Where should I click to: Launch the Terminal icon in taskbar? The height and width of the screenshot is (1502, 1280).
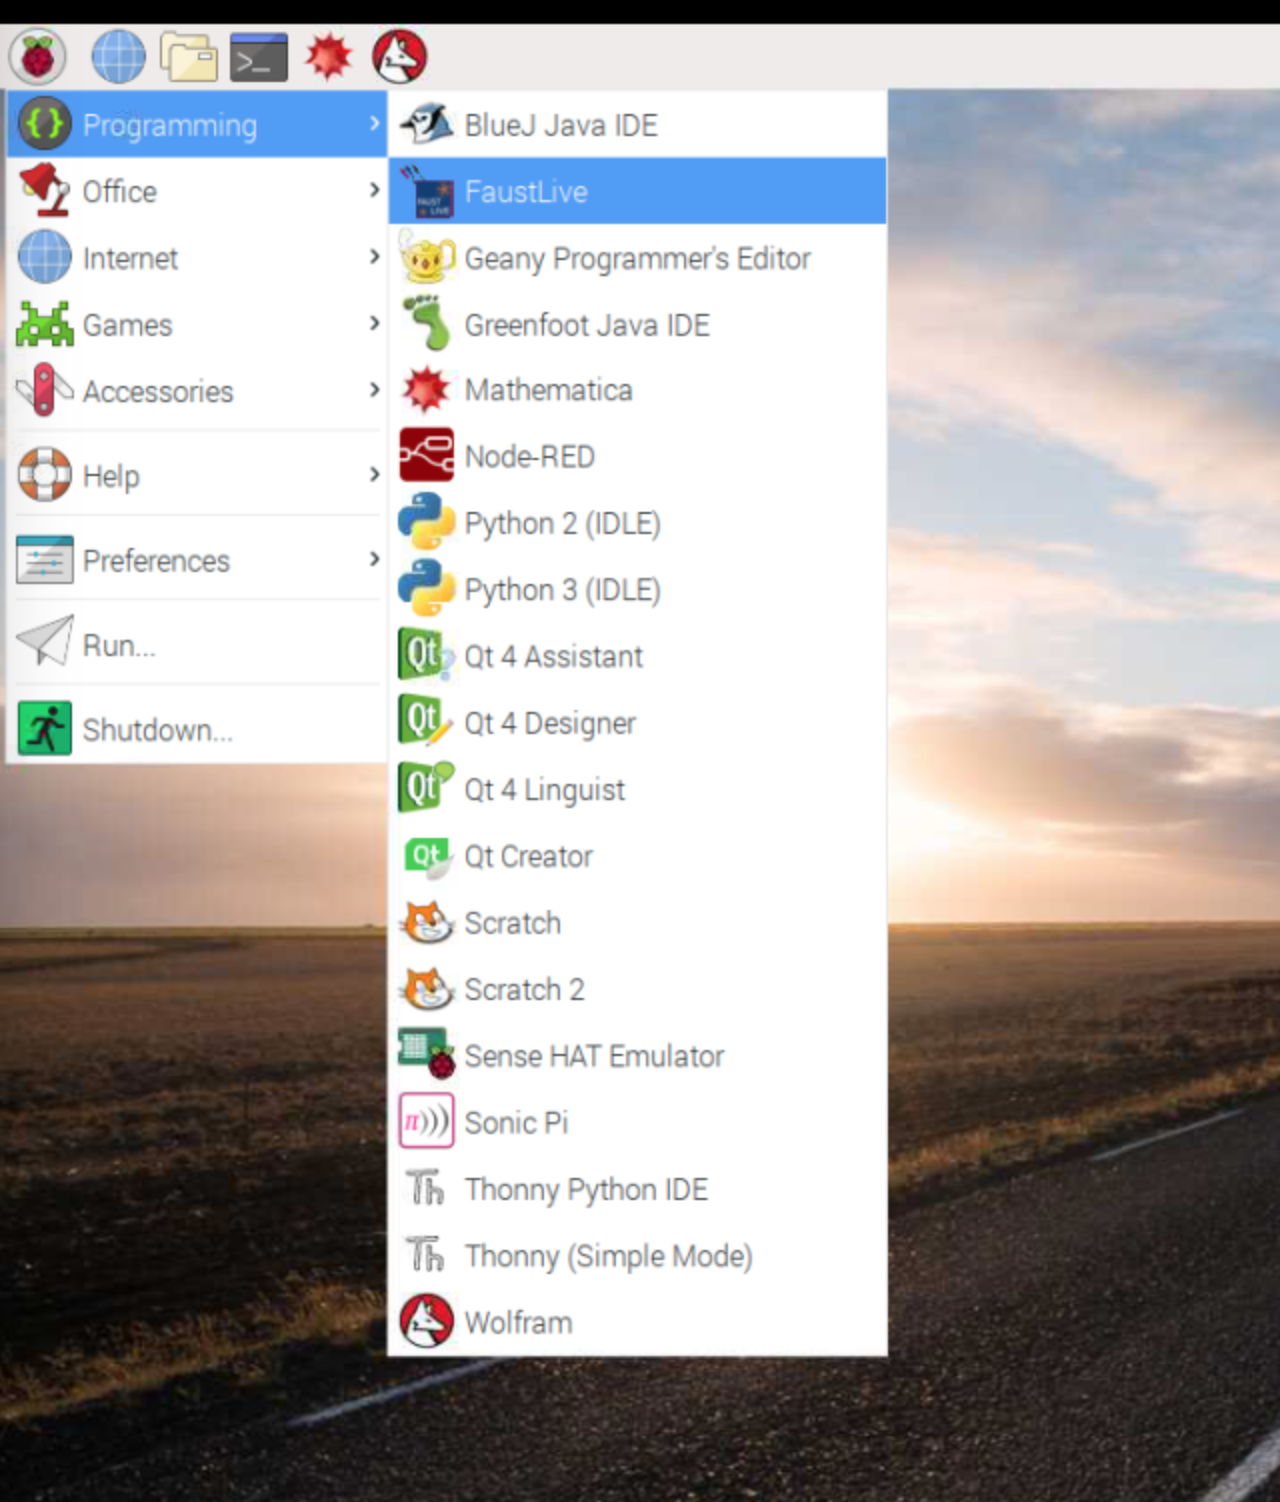(x=259, y=57)
